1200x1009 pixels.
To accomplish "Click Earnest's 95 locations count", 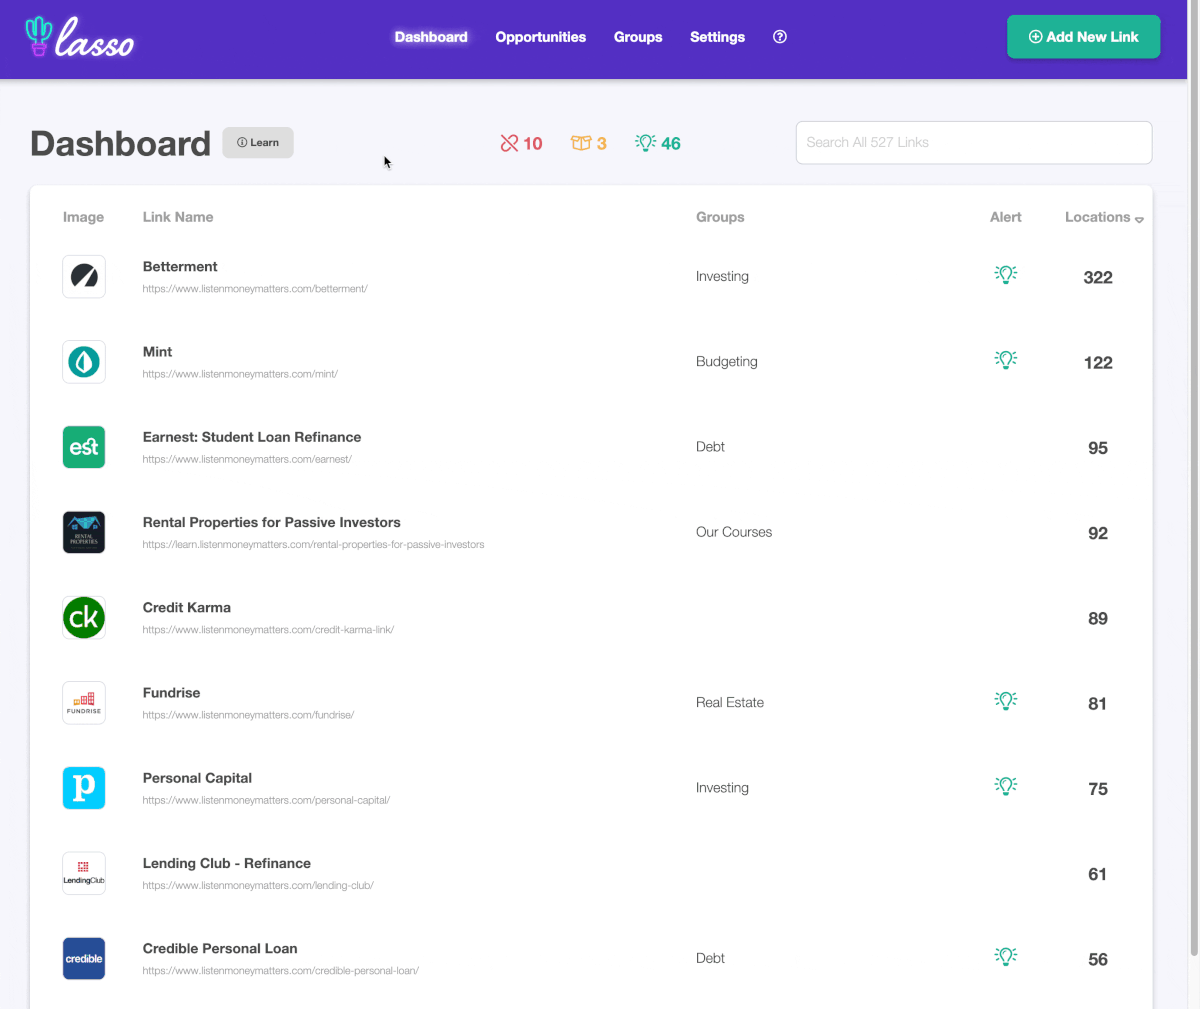I will pyautogui.click(x=1098, y=448).
